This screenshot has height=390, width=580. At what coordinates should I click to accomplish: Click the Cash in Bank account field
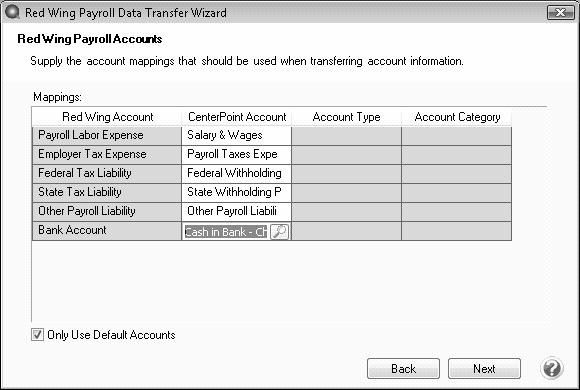tap(226, 232)
